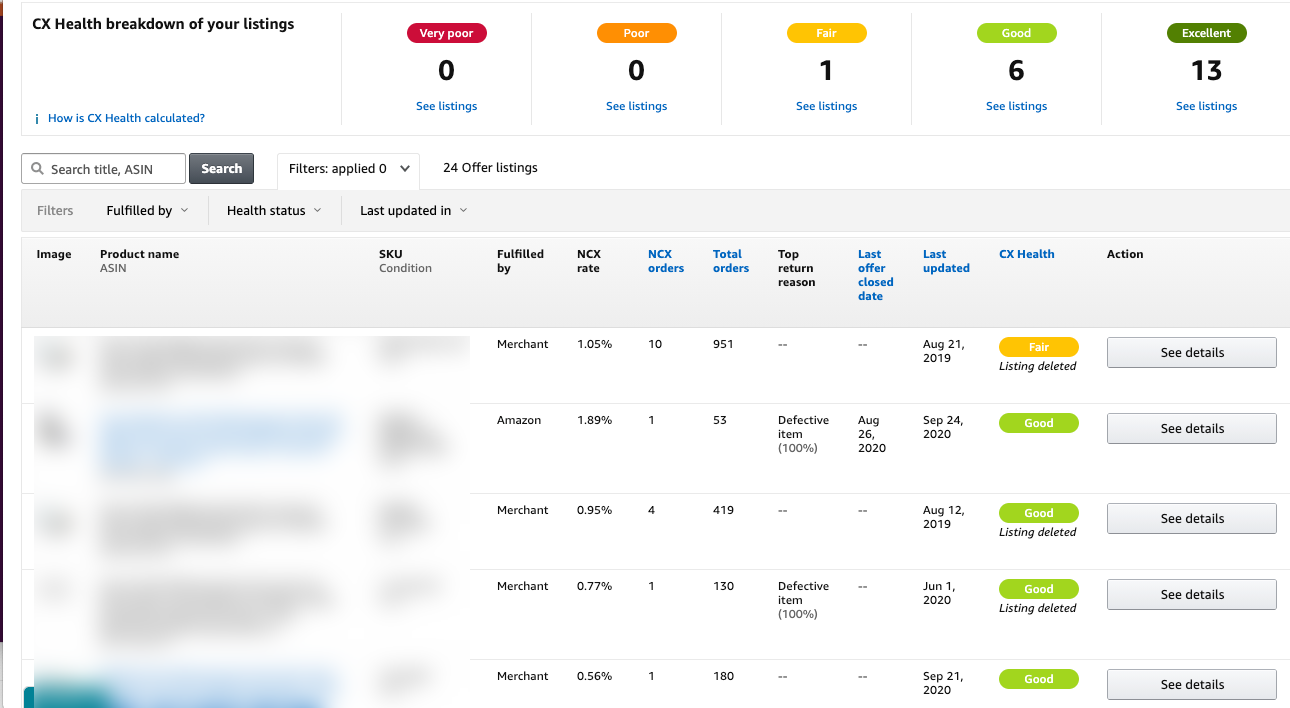Expand the Filters: applied 0 dropdown
The width and height of the screenshot is (1290, 708).
click(348, 168)
